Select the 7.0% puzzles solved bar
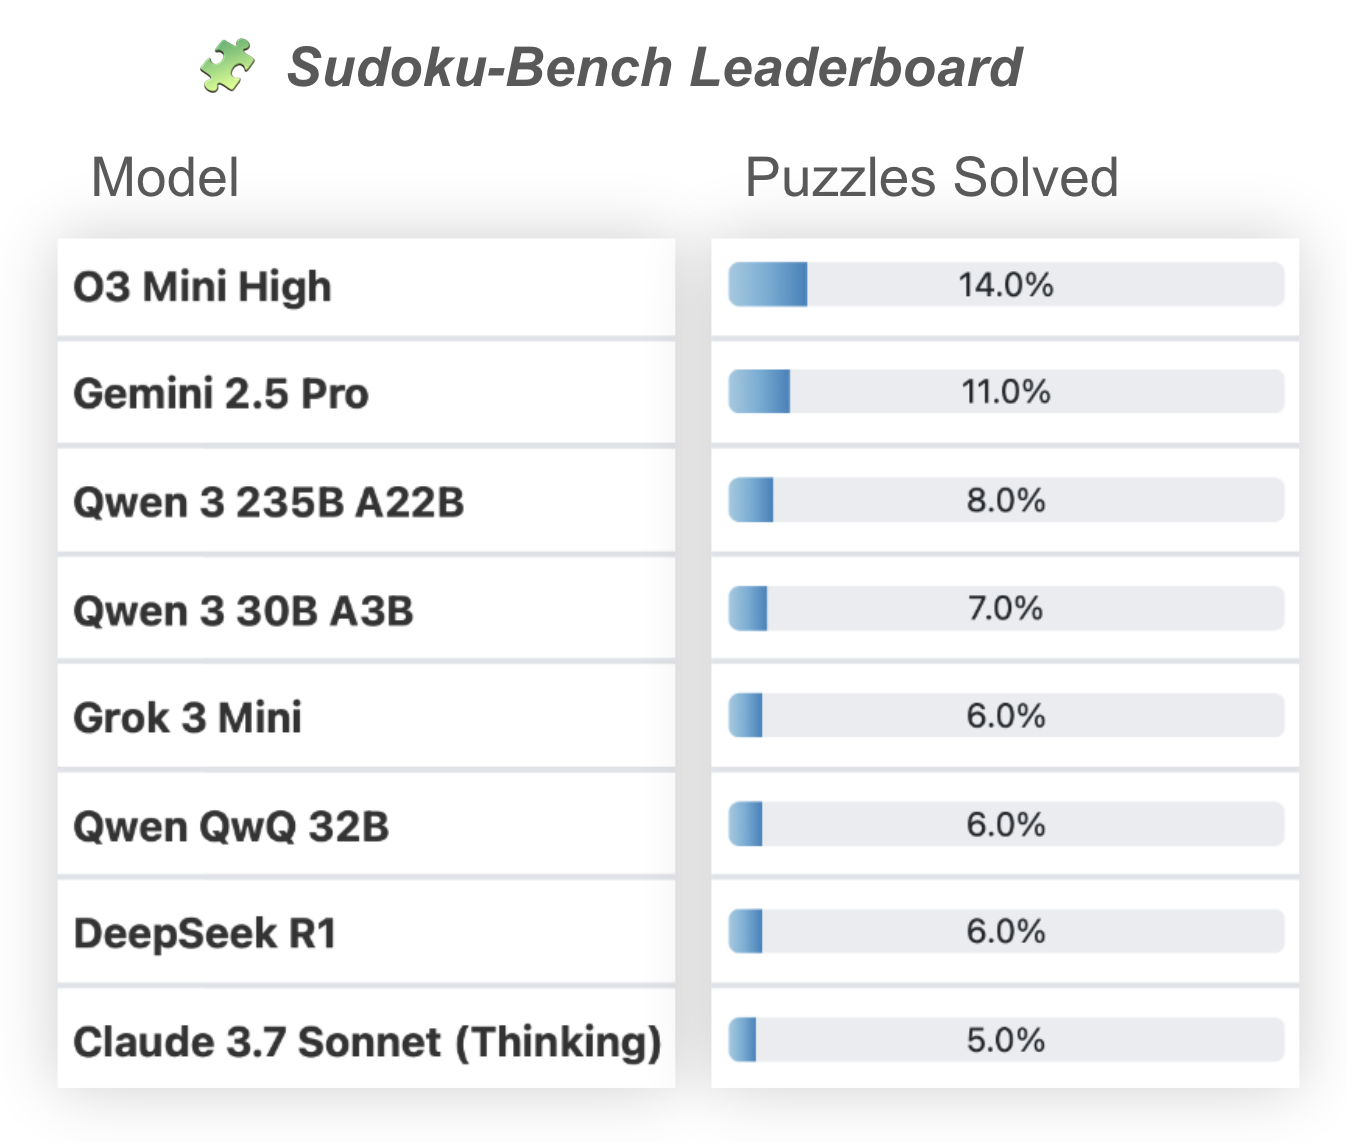Viewport: 1347px width, 1142px height. click(1005, 608)
